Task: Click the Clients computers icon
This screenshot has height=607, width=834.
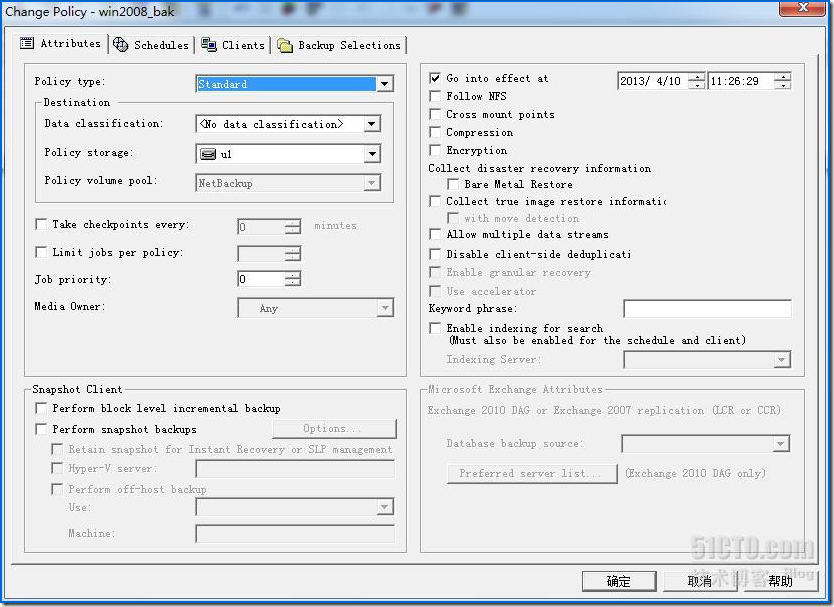Action: point(208,45)
